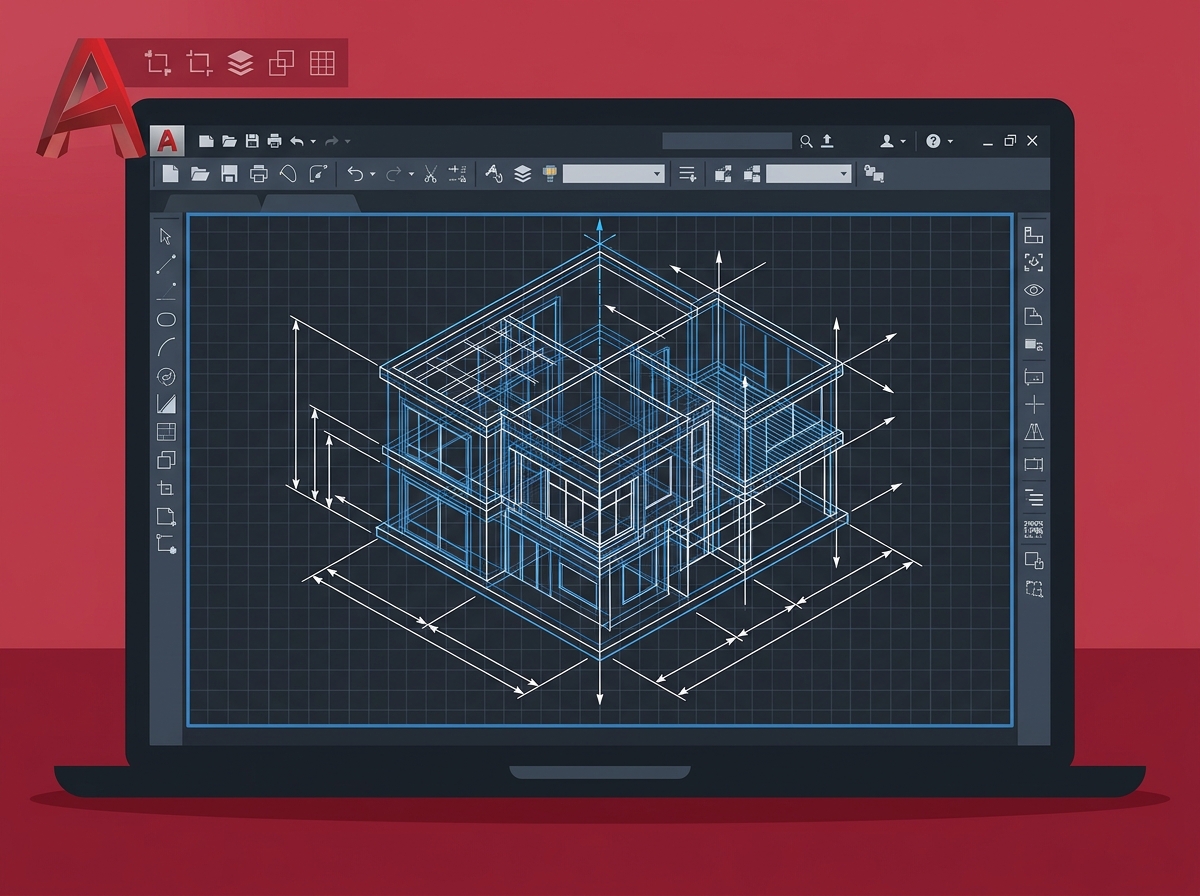The height and width of the screenshot is (896, 1200).
Task: Click New document icon in main toolbar
Action: (171, 174)
